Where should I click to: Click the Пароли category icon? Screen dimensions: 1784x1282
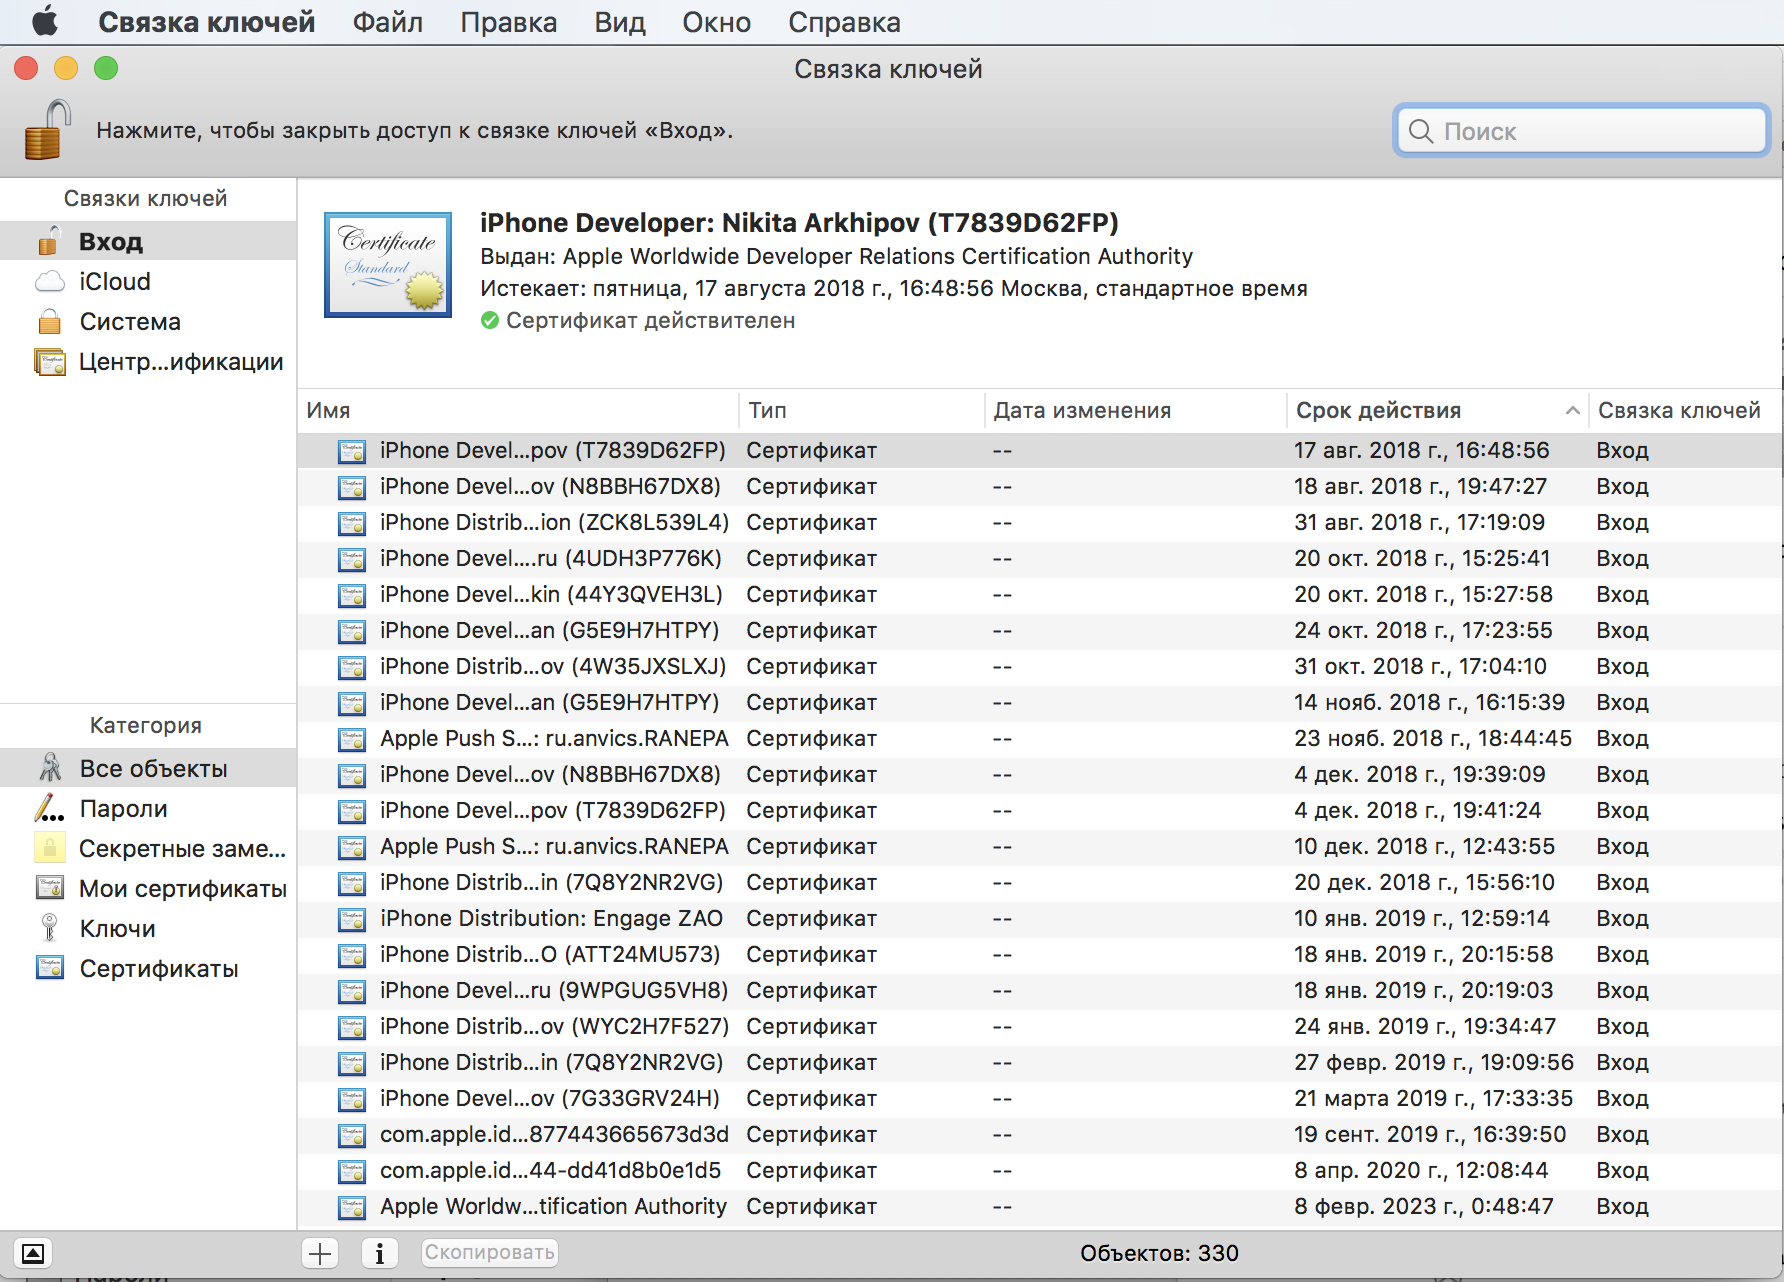(49, 808)
